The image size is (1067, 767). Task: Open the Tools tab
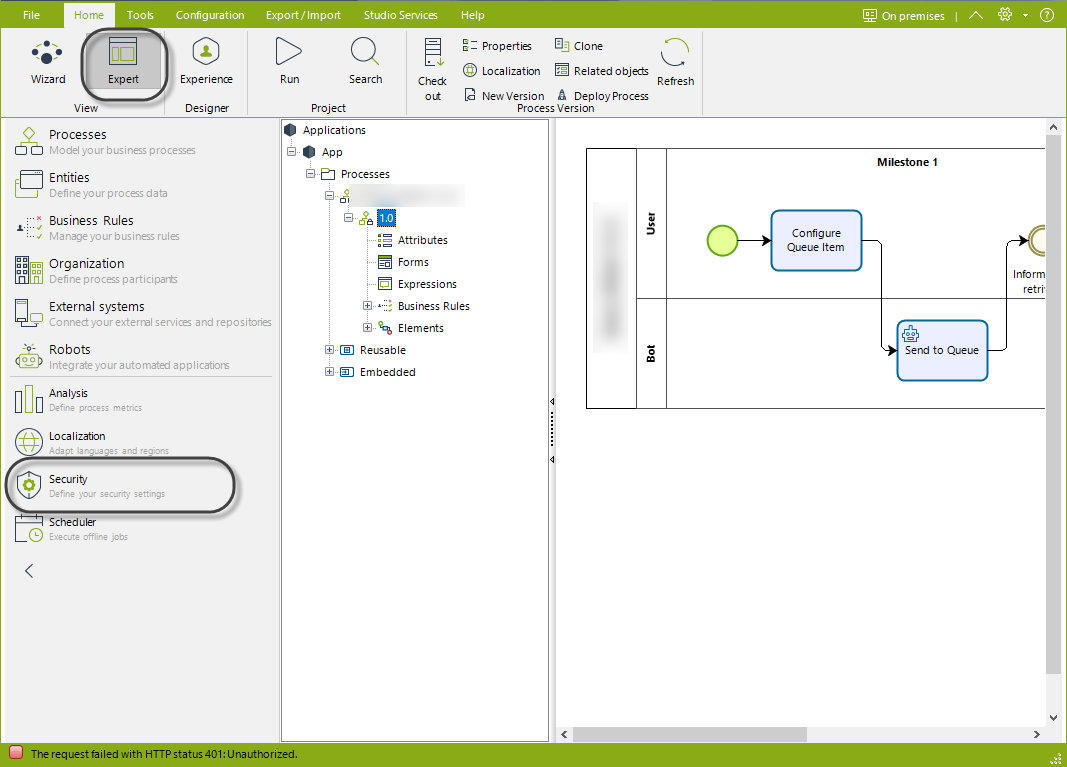pos(140,15)
